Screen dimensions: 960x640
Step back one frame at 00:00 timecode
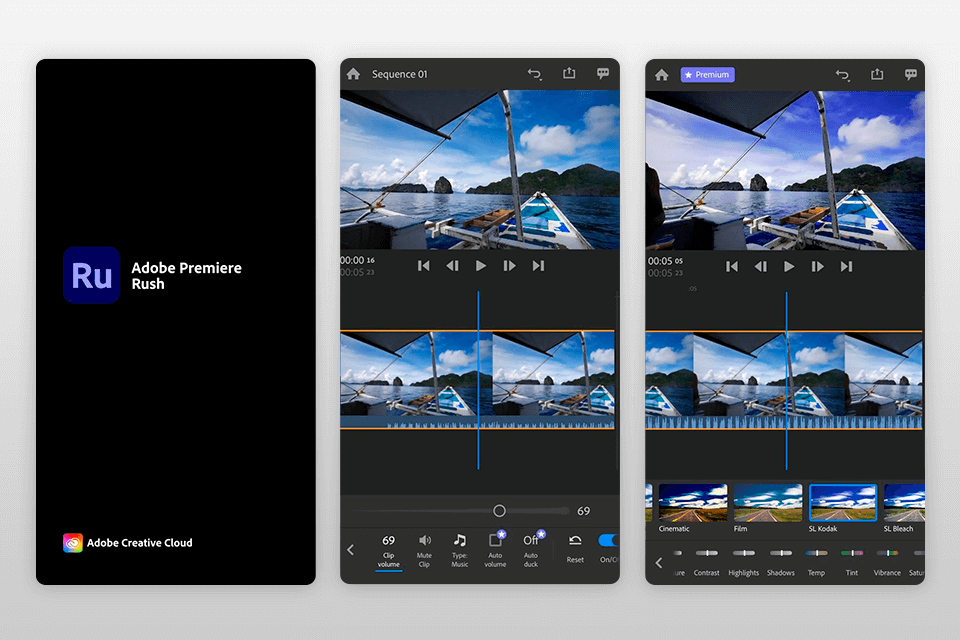[x=452, y=266]
